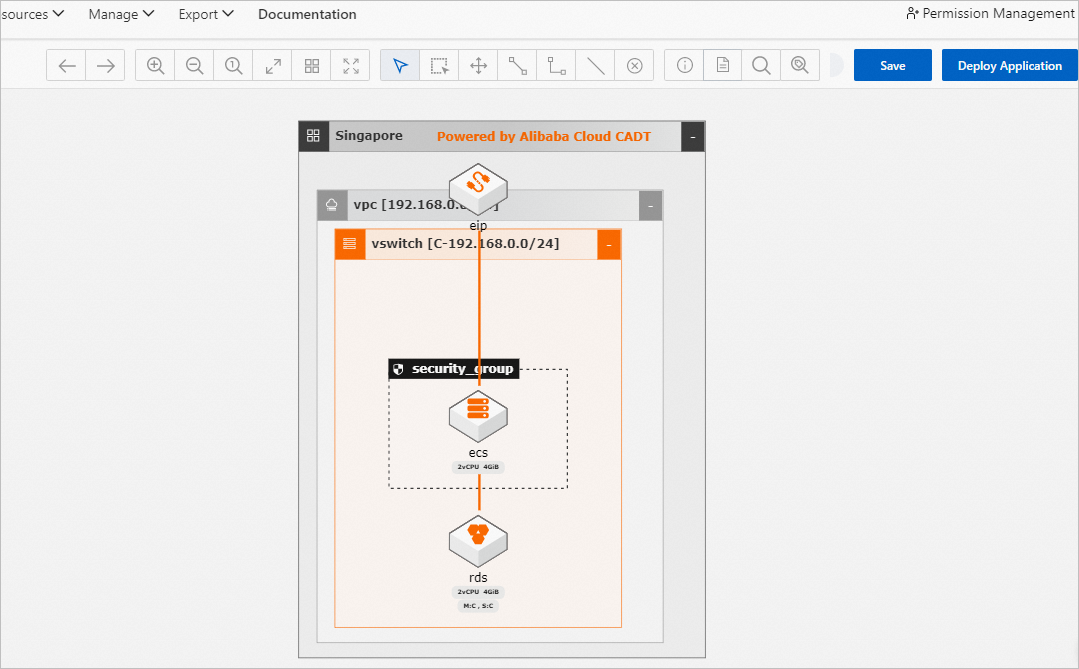The image size is (1079, 669).
Task: Click the Singapore region title
Action: click(369, 136)
